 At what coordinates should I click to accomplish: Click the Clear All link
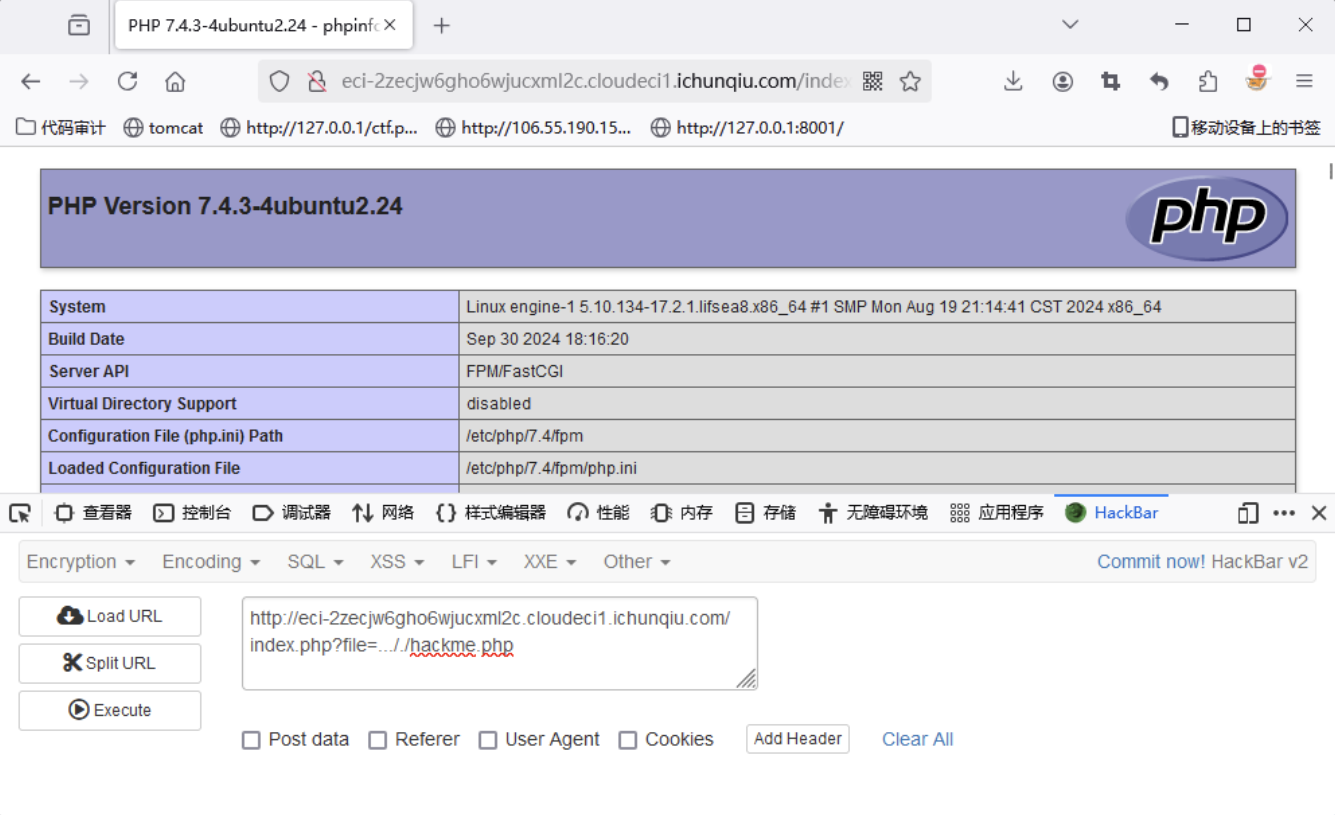pyautogui.click(x=917, y=739)
